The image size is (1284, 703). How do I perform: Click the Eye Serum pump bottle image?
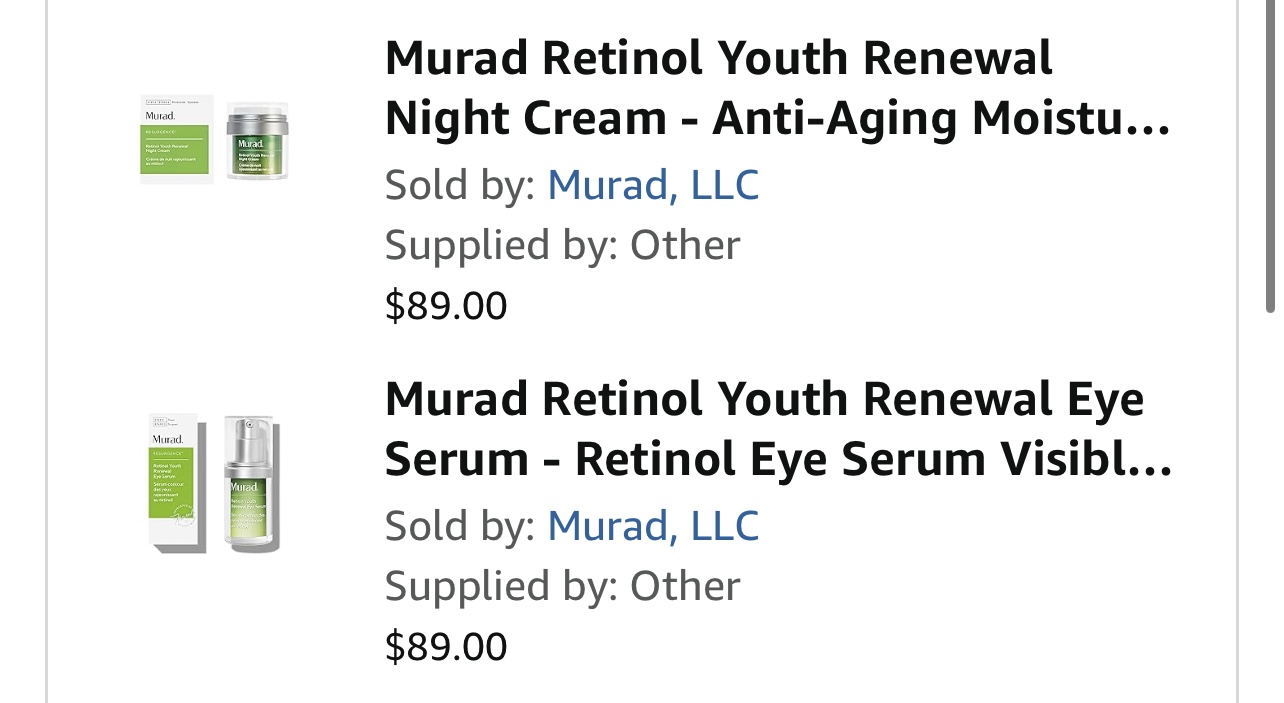[250, 484]
